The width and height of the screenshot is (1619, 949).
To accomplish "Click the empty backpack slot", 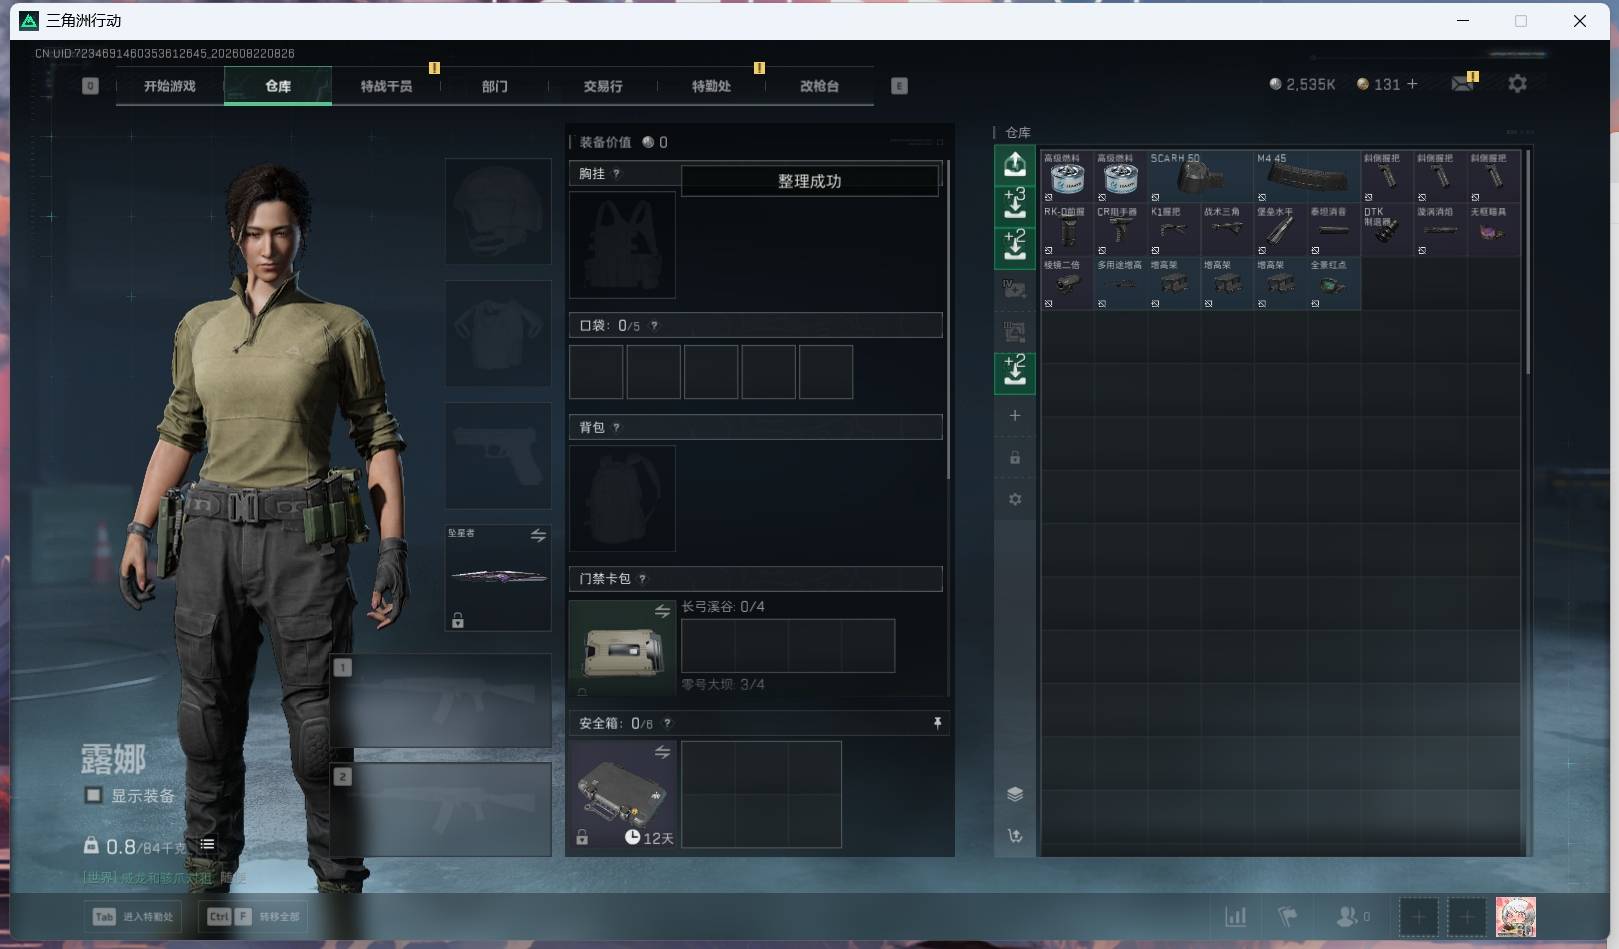I will pos(622,498).
